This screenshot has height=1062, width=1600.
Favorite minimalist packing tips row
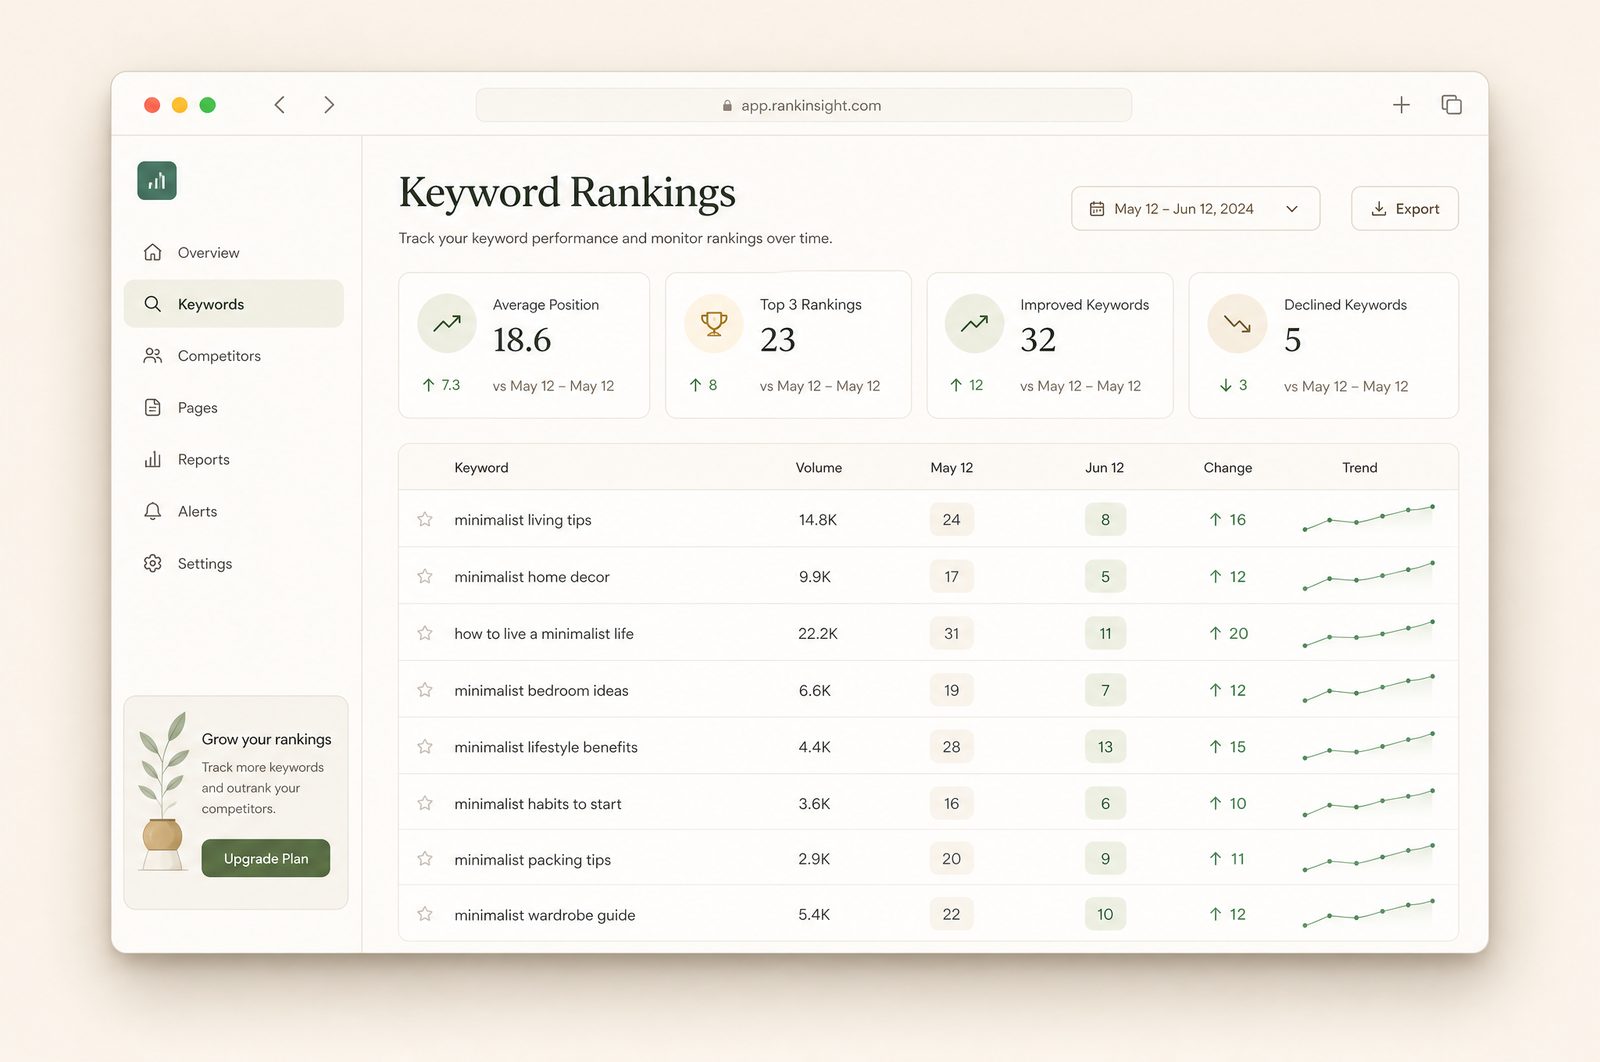coord(425,859)
